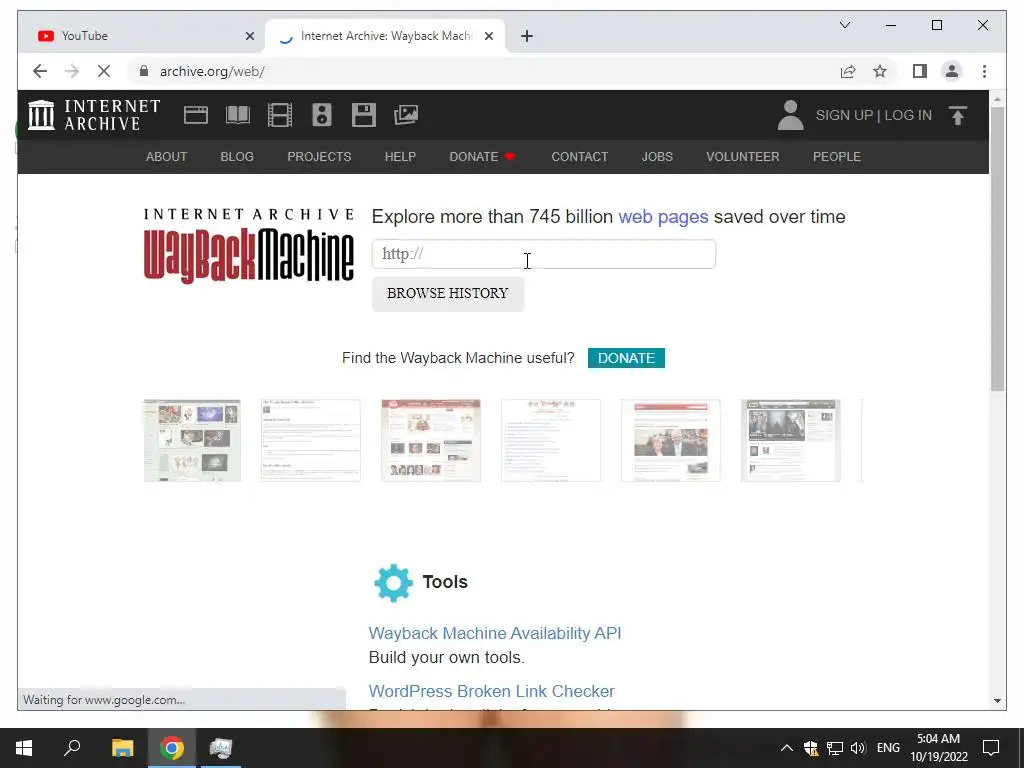This screenshot has width=1024, height=768.
Task: Stop loading the page
Action: (104, 71)
